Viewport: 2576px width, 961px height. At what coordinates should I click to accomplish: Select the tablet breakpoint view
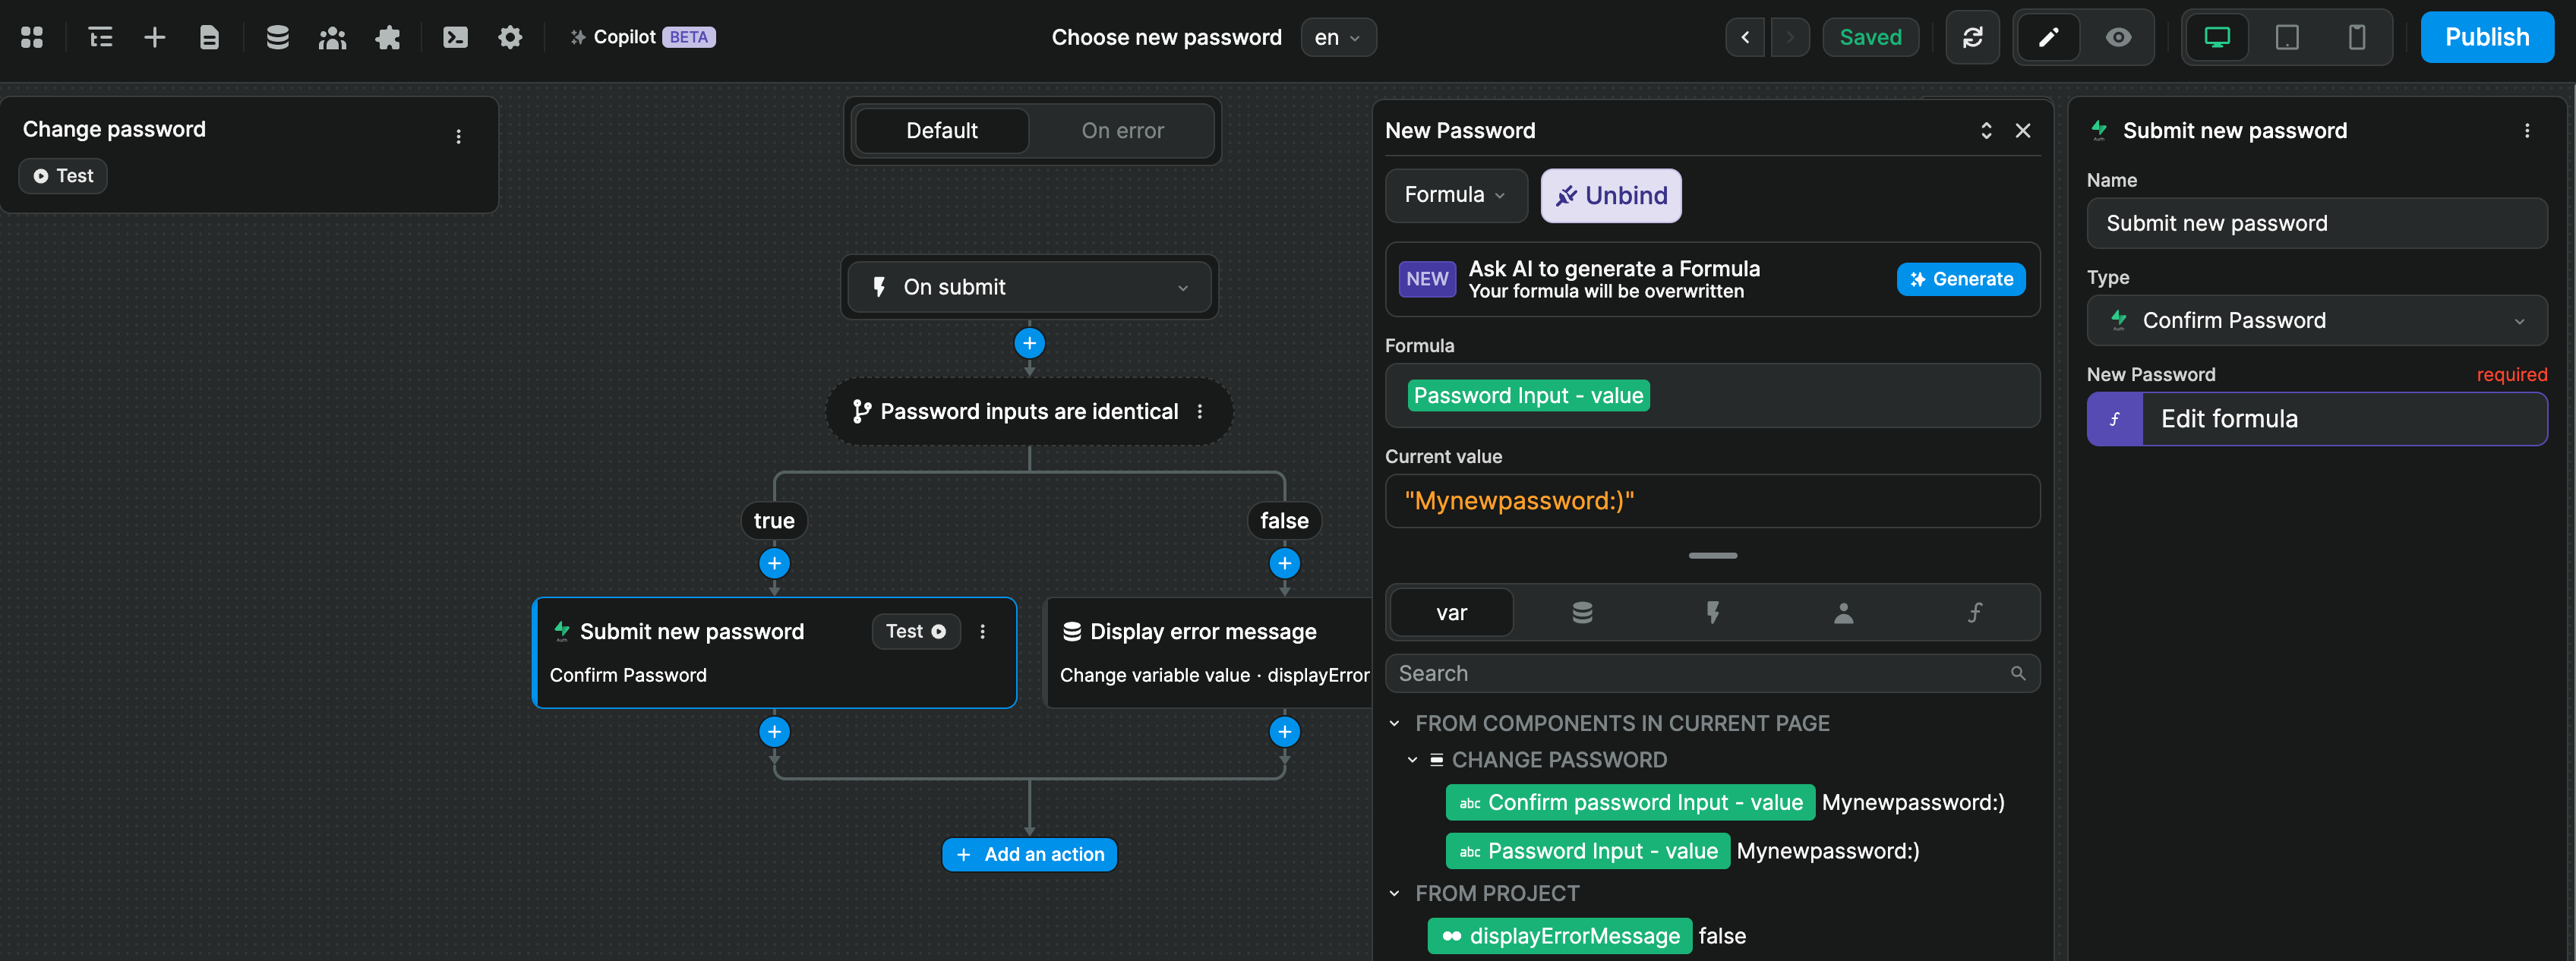click(2288, 37)
